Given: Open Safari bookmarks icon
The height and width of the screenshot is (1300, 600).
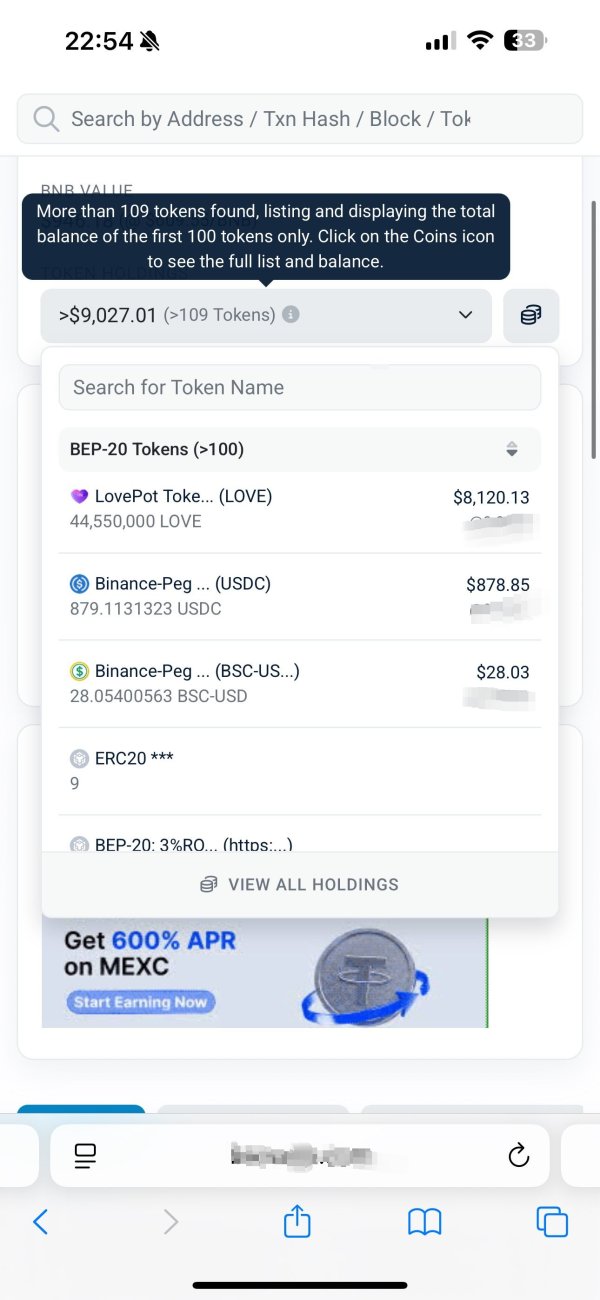Looking at the screenshot, I should 425,1221.
